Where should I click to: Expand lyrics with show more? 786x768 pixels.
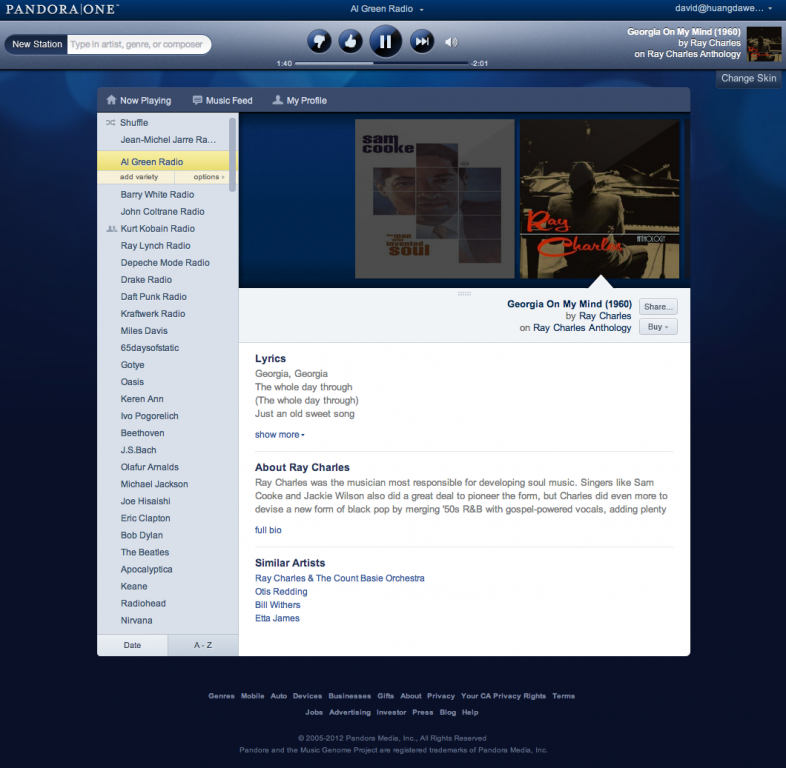[x=279, y=435]
